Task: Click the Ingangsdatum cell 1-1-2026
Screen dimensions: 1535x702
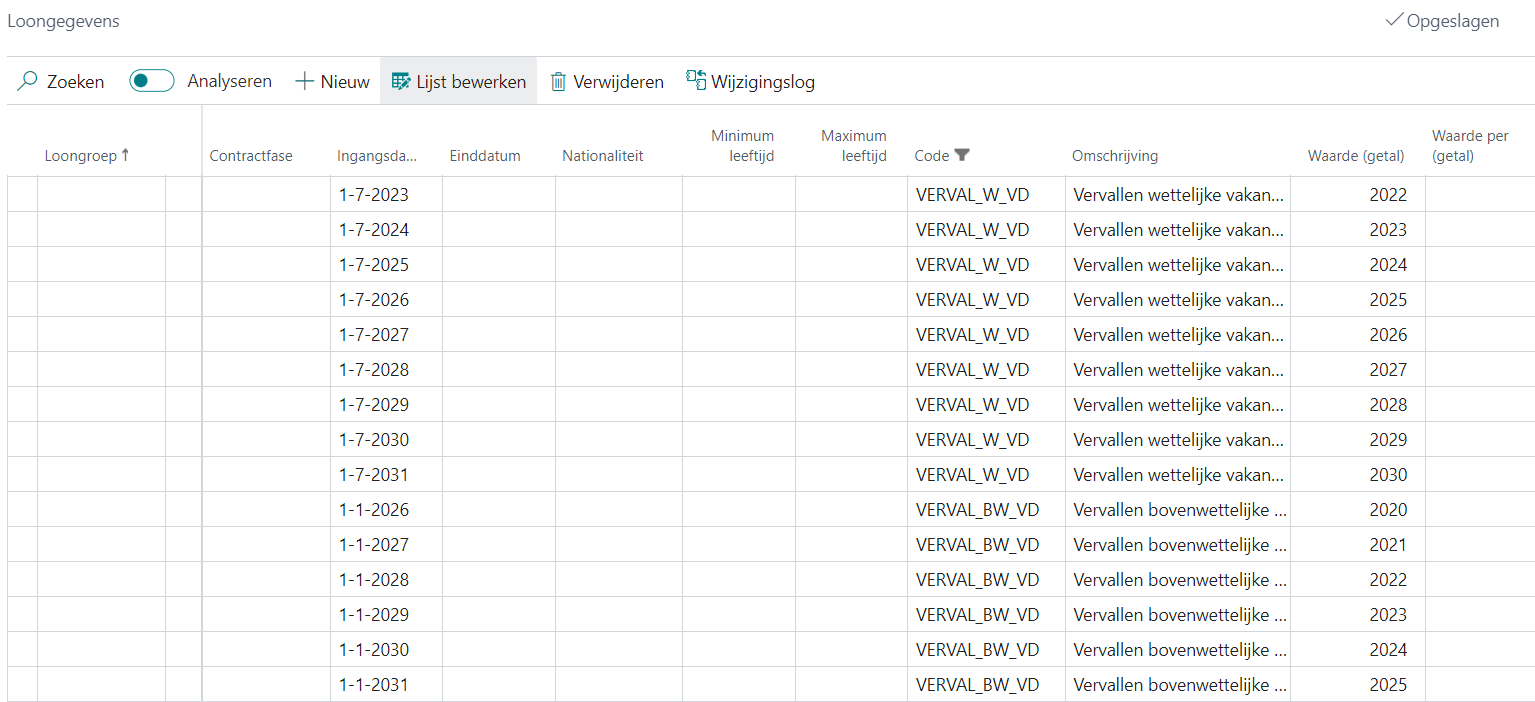Action: click(374, 510)
